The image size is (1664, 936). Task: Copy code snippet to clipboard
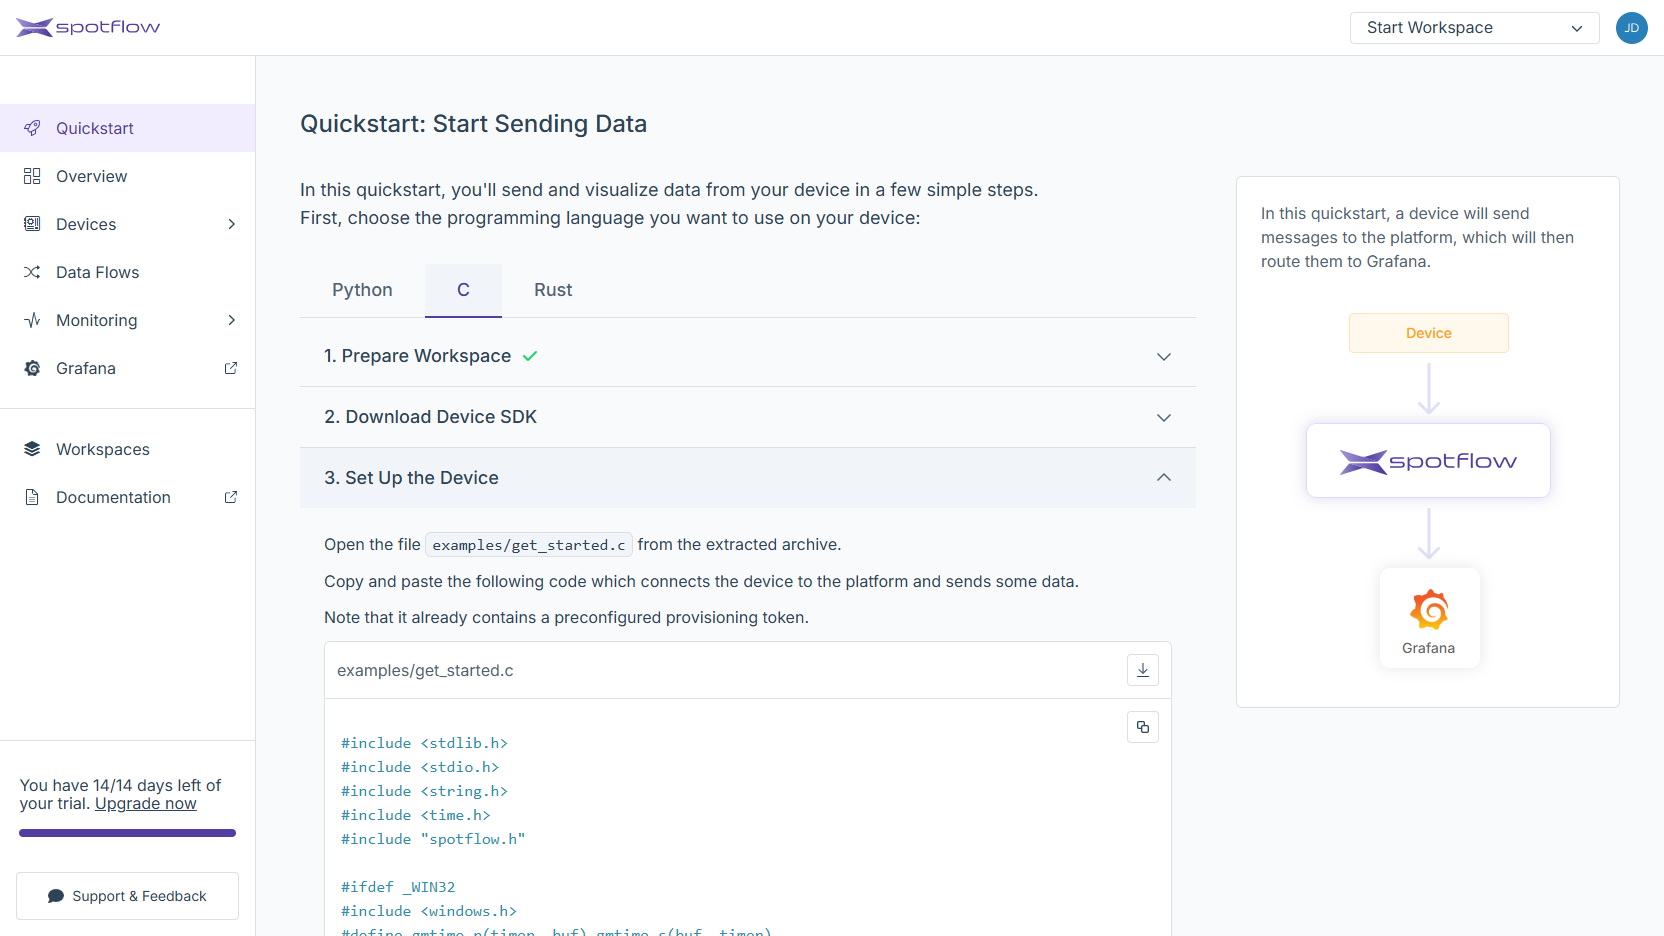tap(1142, 727)
